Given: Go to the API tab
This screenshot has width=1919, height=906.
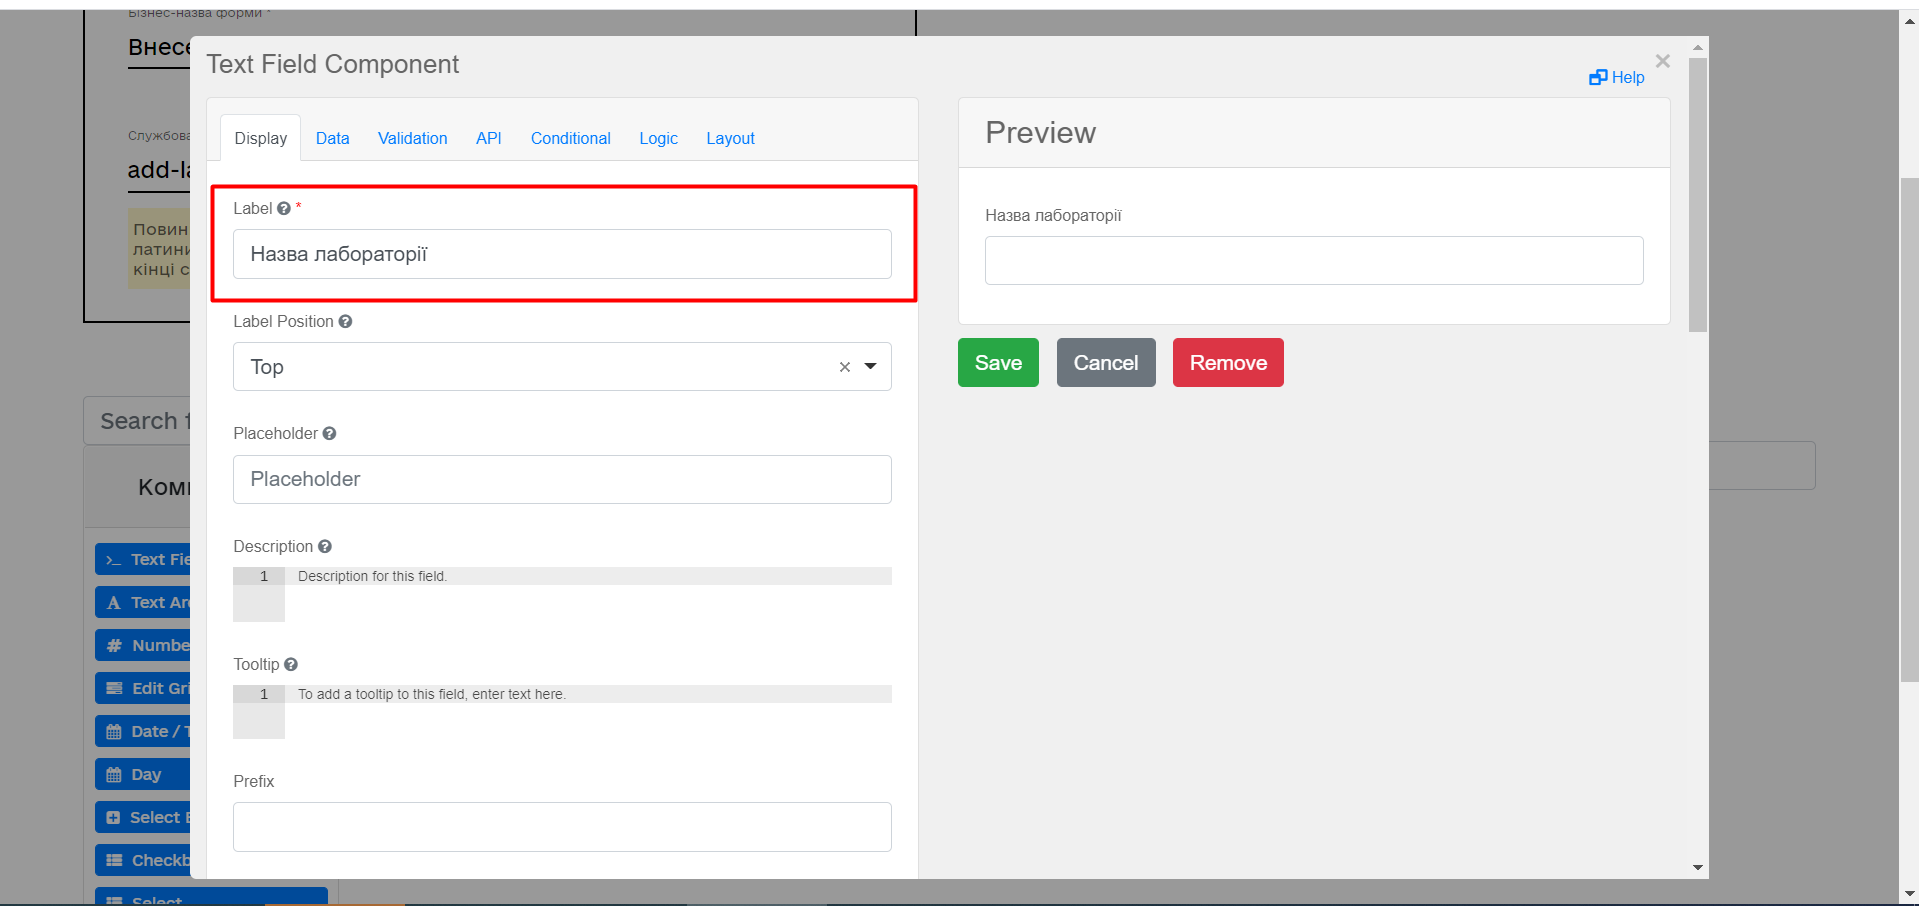Looking at the screenshot, I should point(488,139).
